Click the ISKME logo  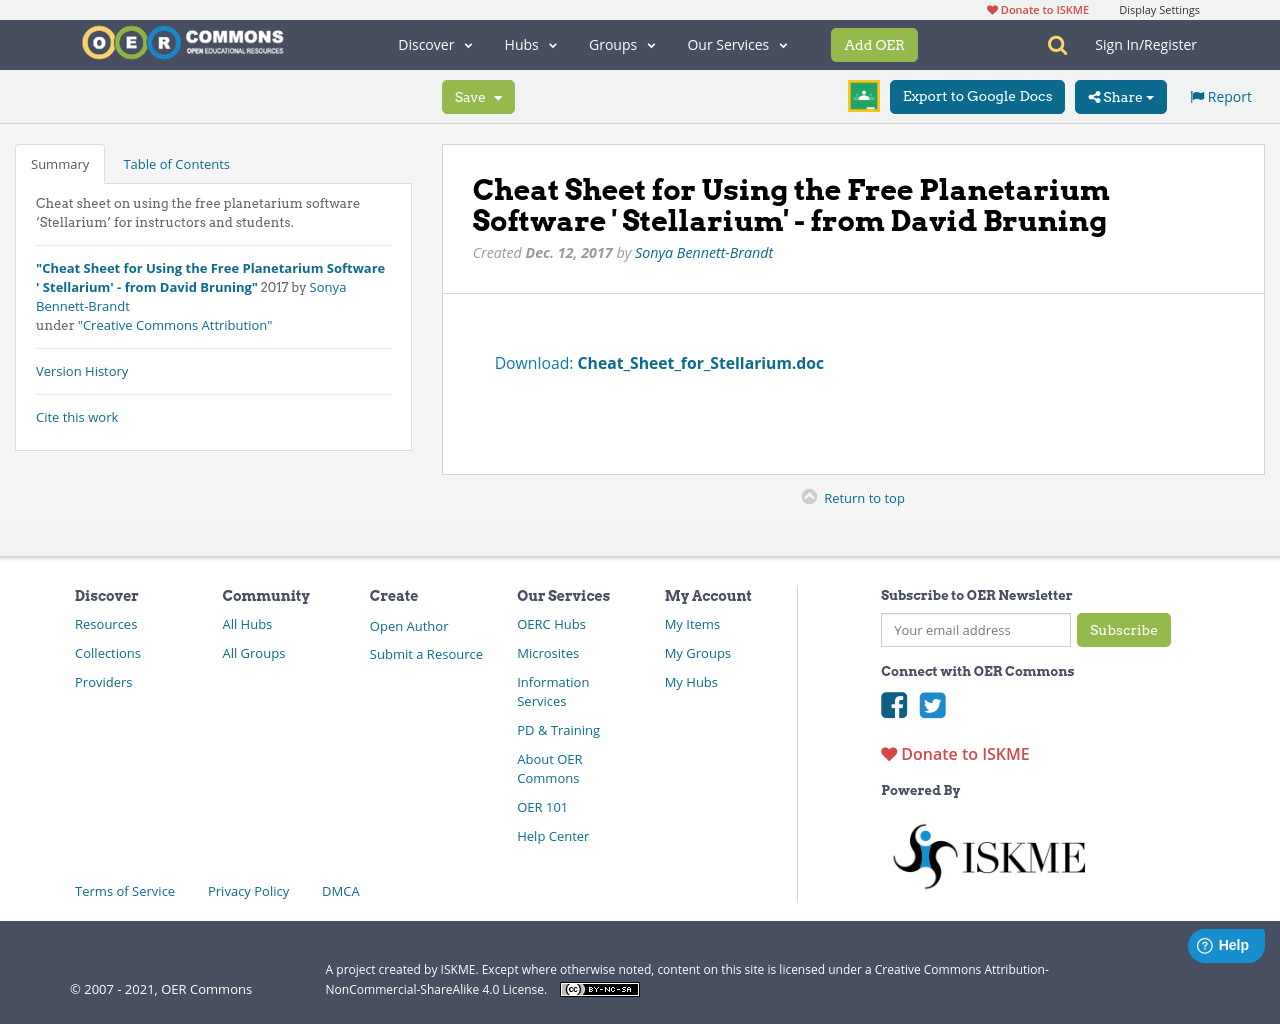[x=988, y=856]
